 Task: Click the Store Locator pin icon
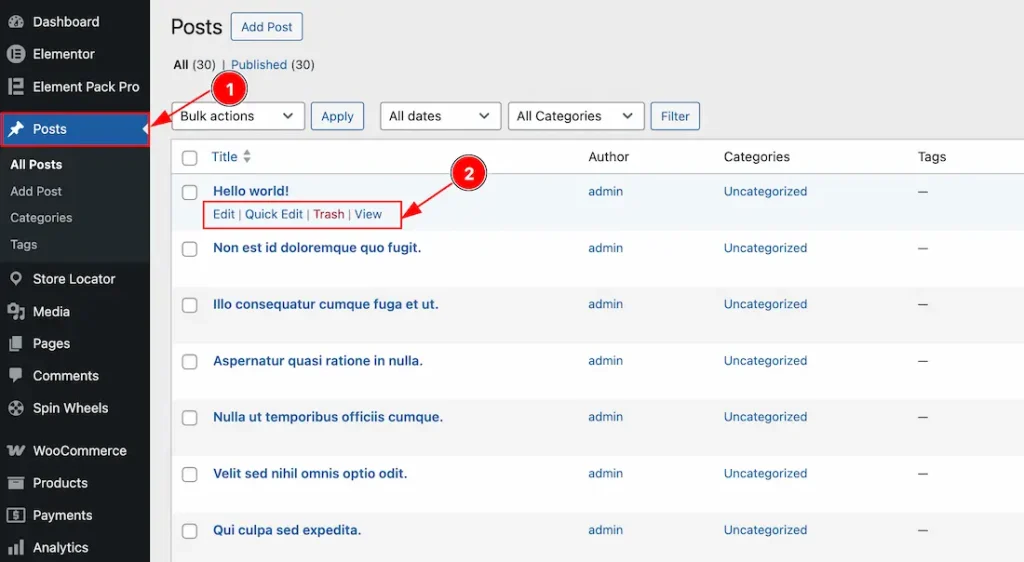point(16,279)
